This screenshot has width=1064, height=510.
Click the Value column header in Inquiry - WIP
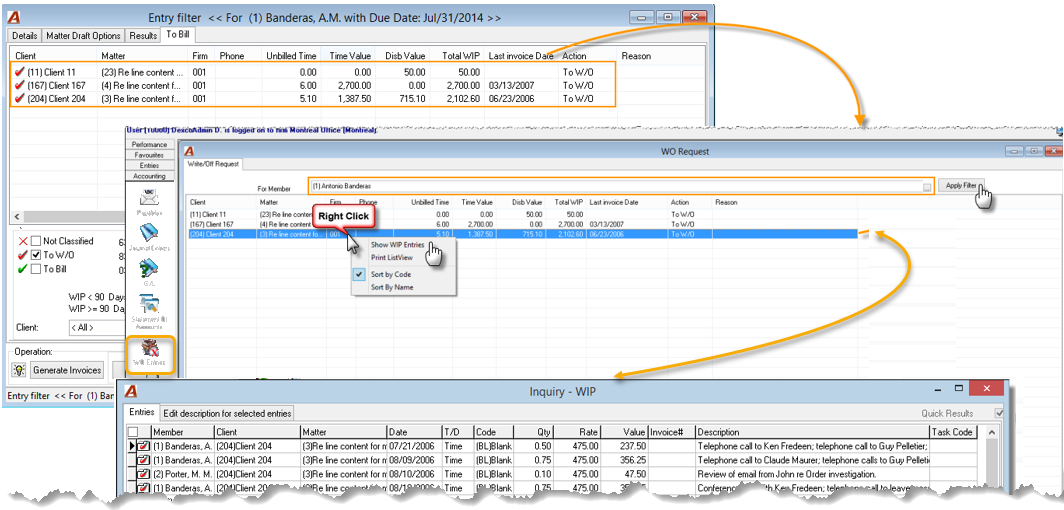point(624,432)
